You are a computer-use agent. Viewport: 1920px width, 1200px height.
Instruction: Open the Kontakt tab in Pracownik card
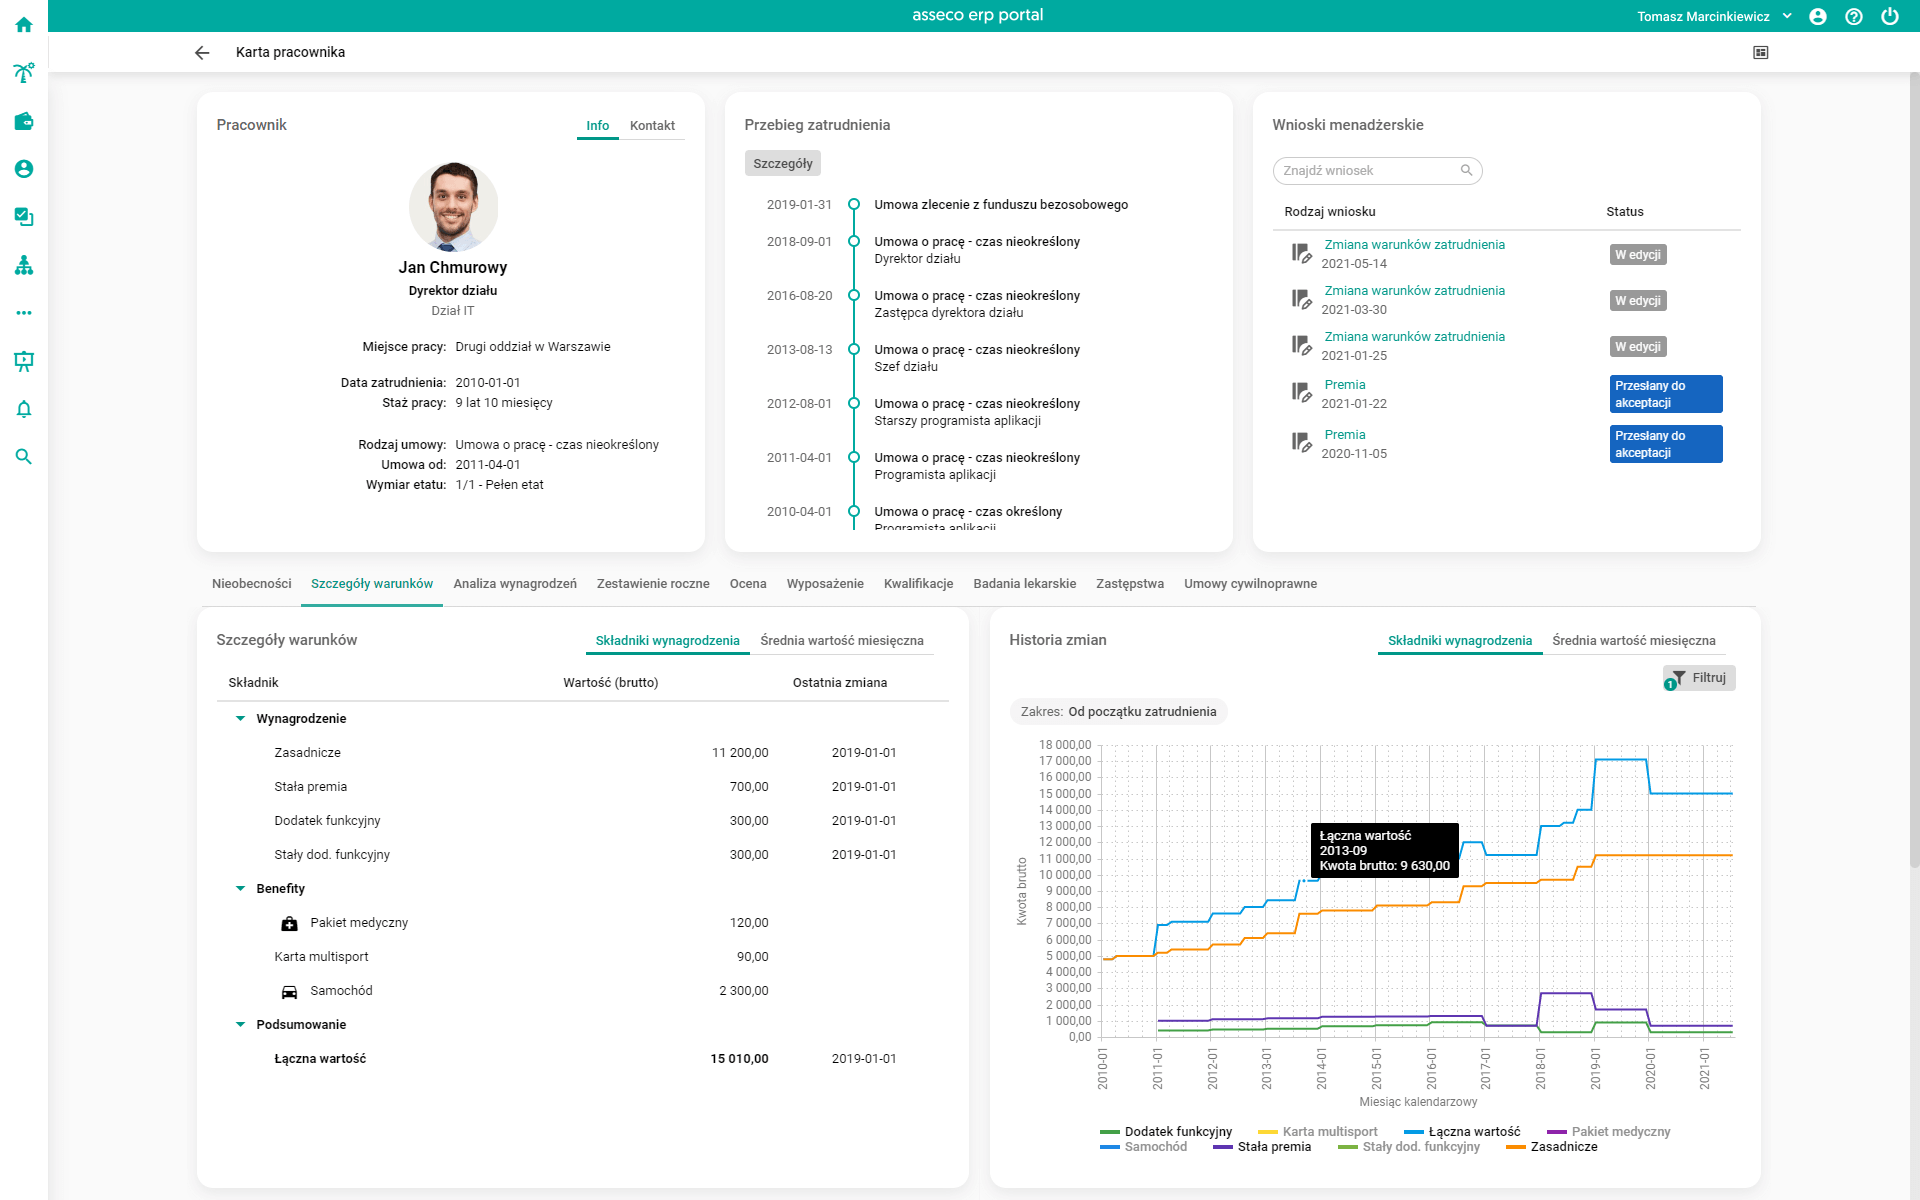pyautogui.click(x=652, y=126)
